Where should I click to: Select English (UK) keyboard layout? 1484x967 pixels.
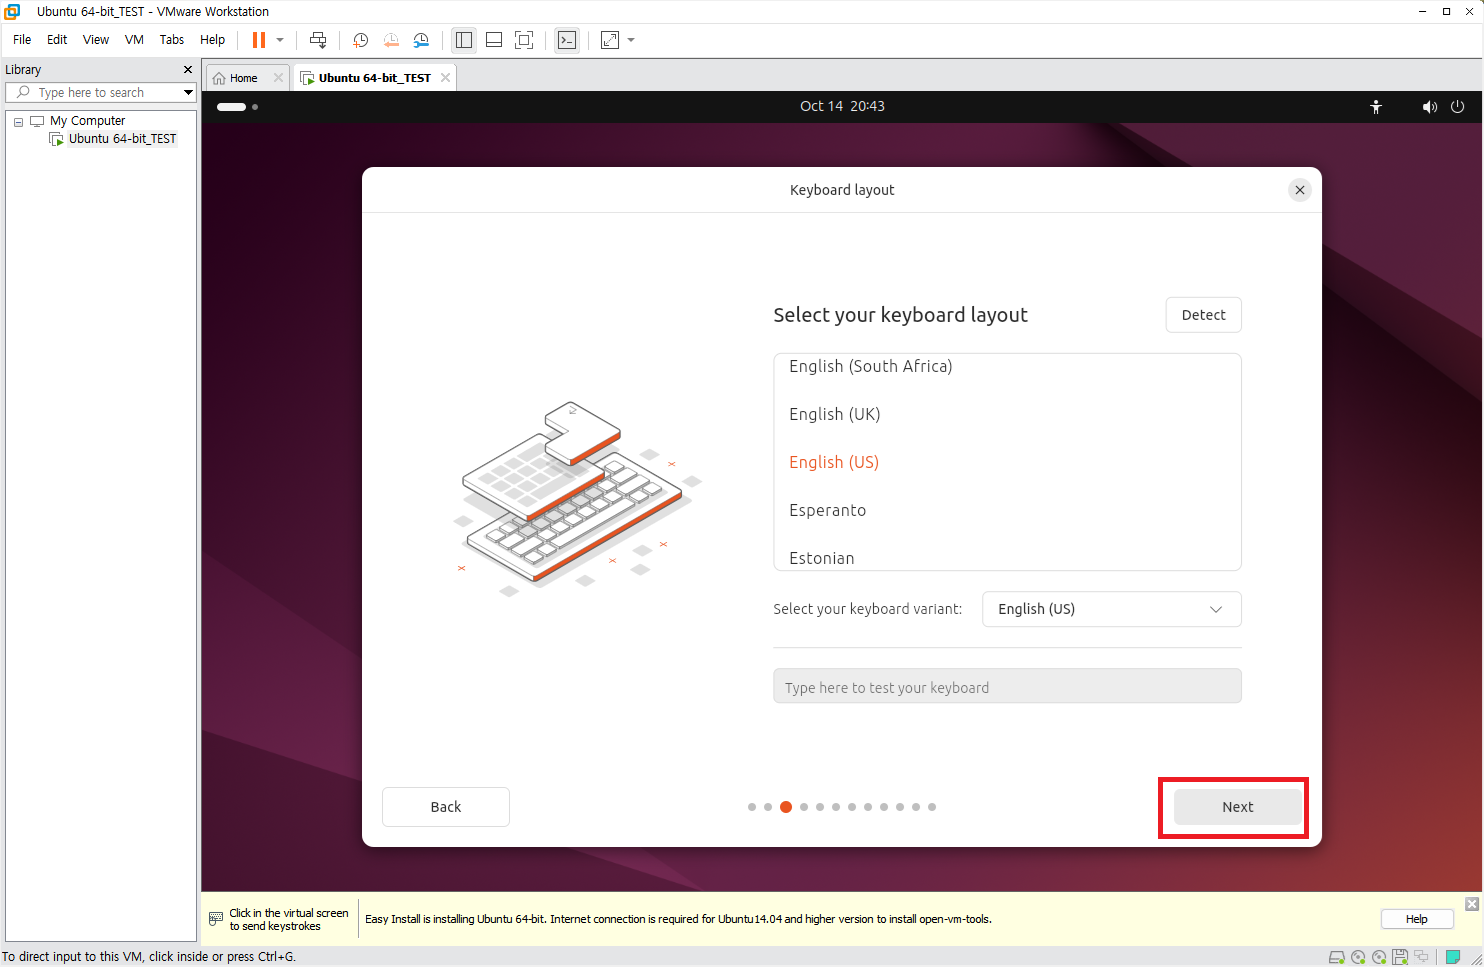tap(1007, 414)
